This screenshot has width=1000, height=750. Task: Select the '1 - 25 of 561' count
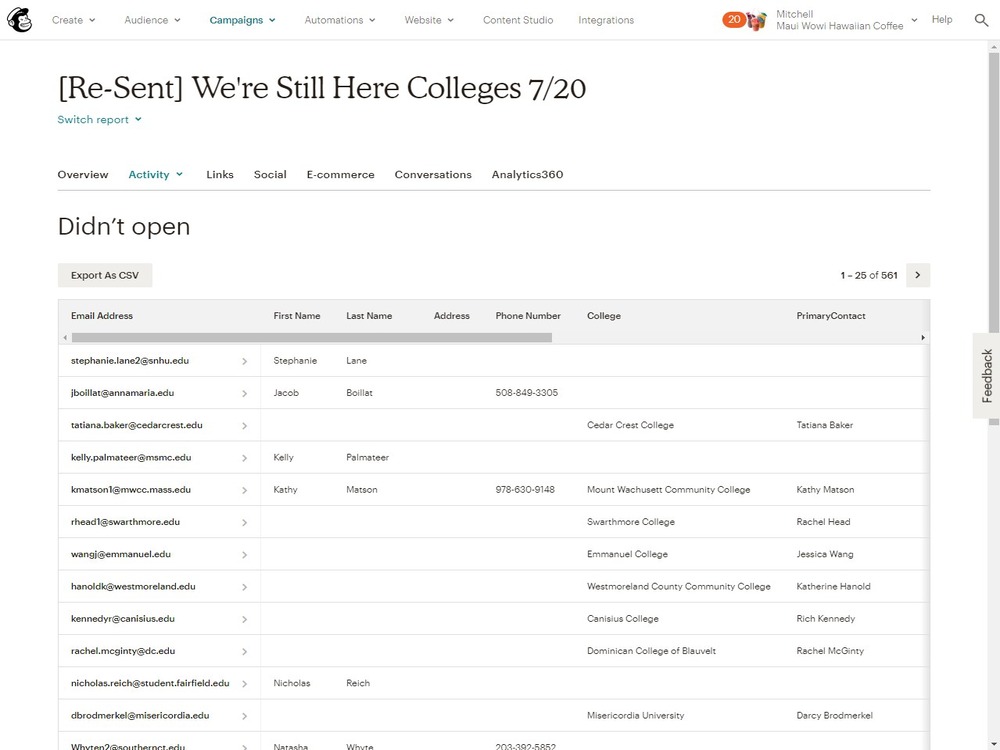point(869,276)
